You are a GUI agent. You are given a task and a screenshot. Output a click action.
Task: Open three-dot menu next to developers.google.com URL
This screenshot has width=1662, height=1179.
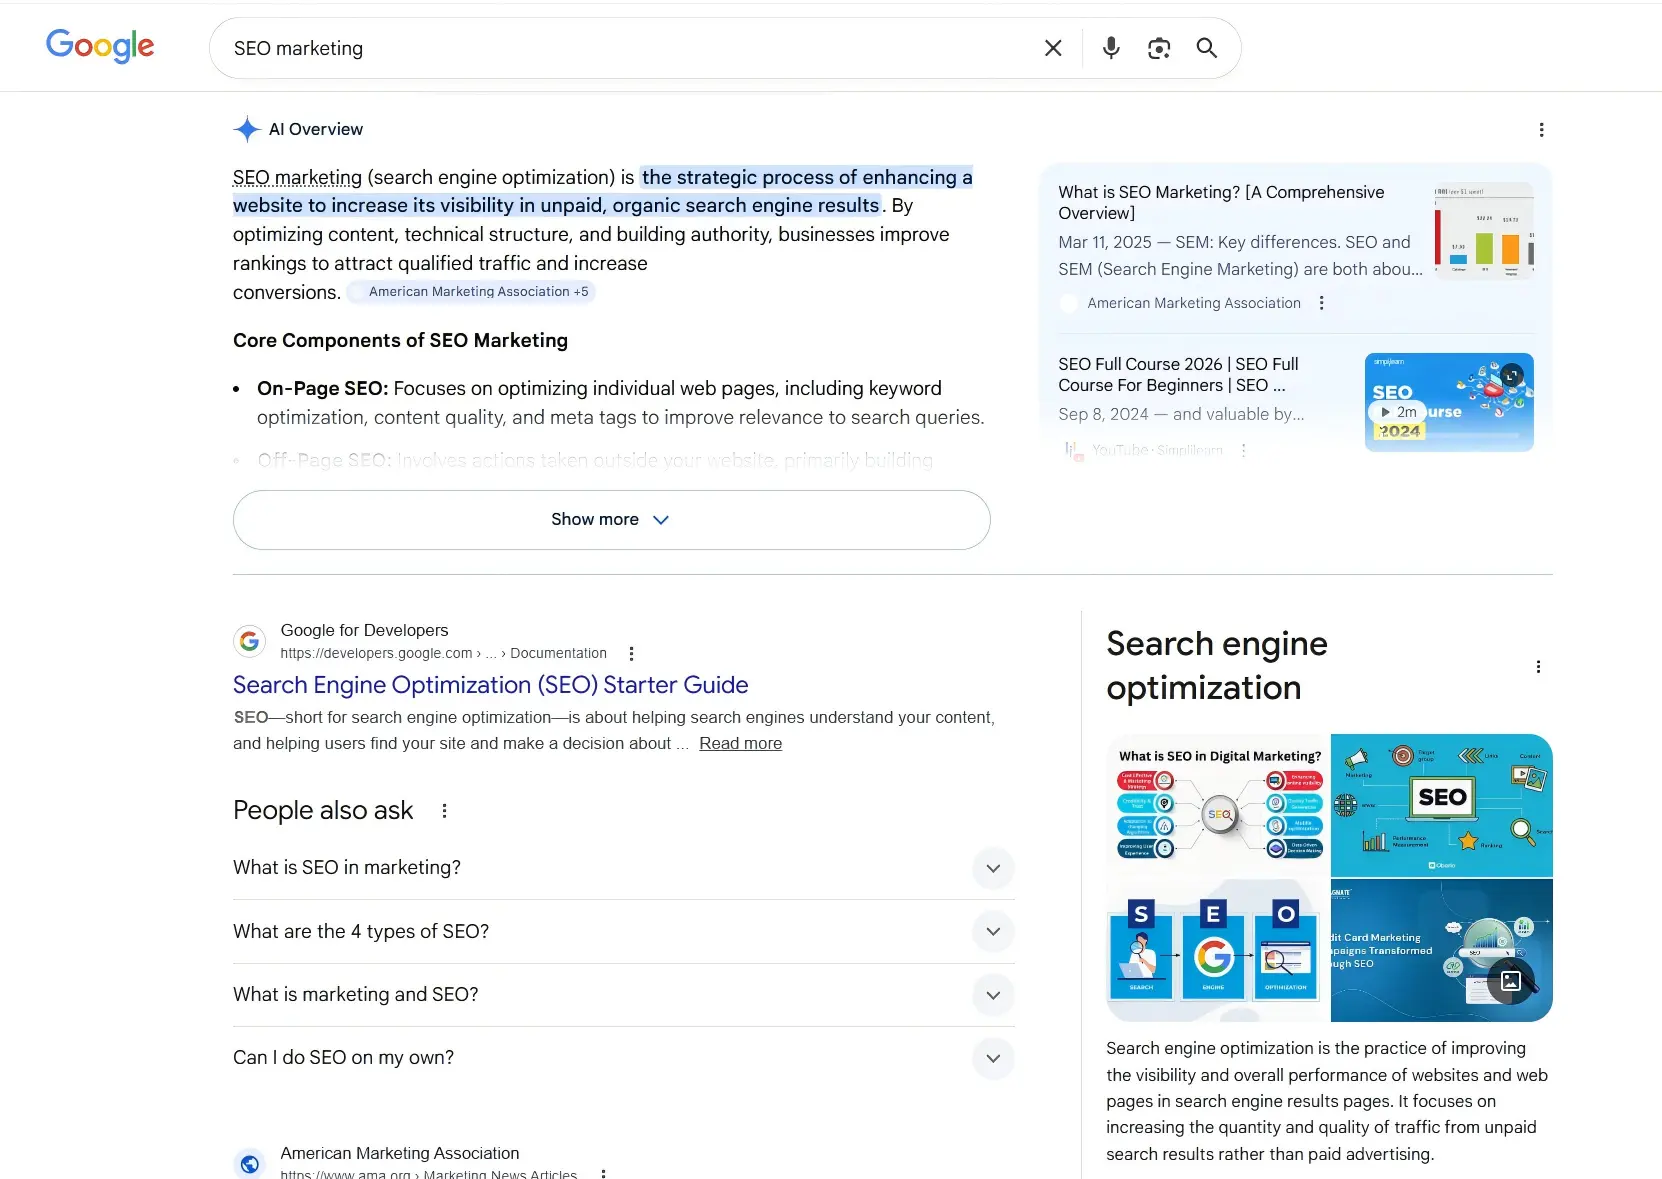(631, 654)
